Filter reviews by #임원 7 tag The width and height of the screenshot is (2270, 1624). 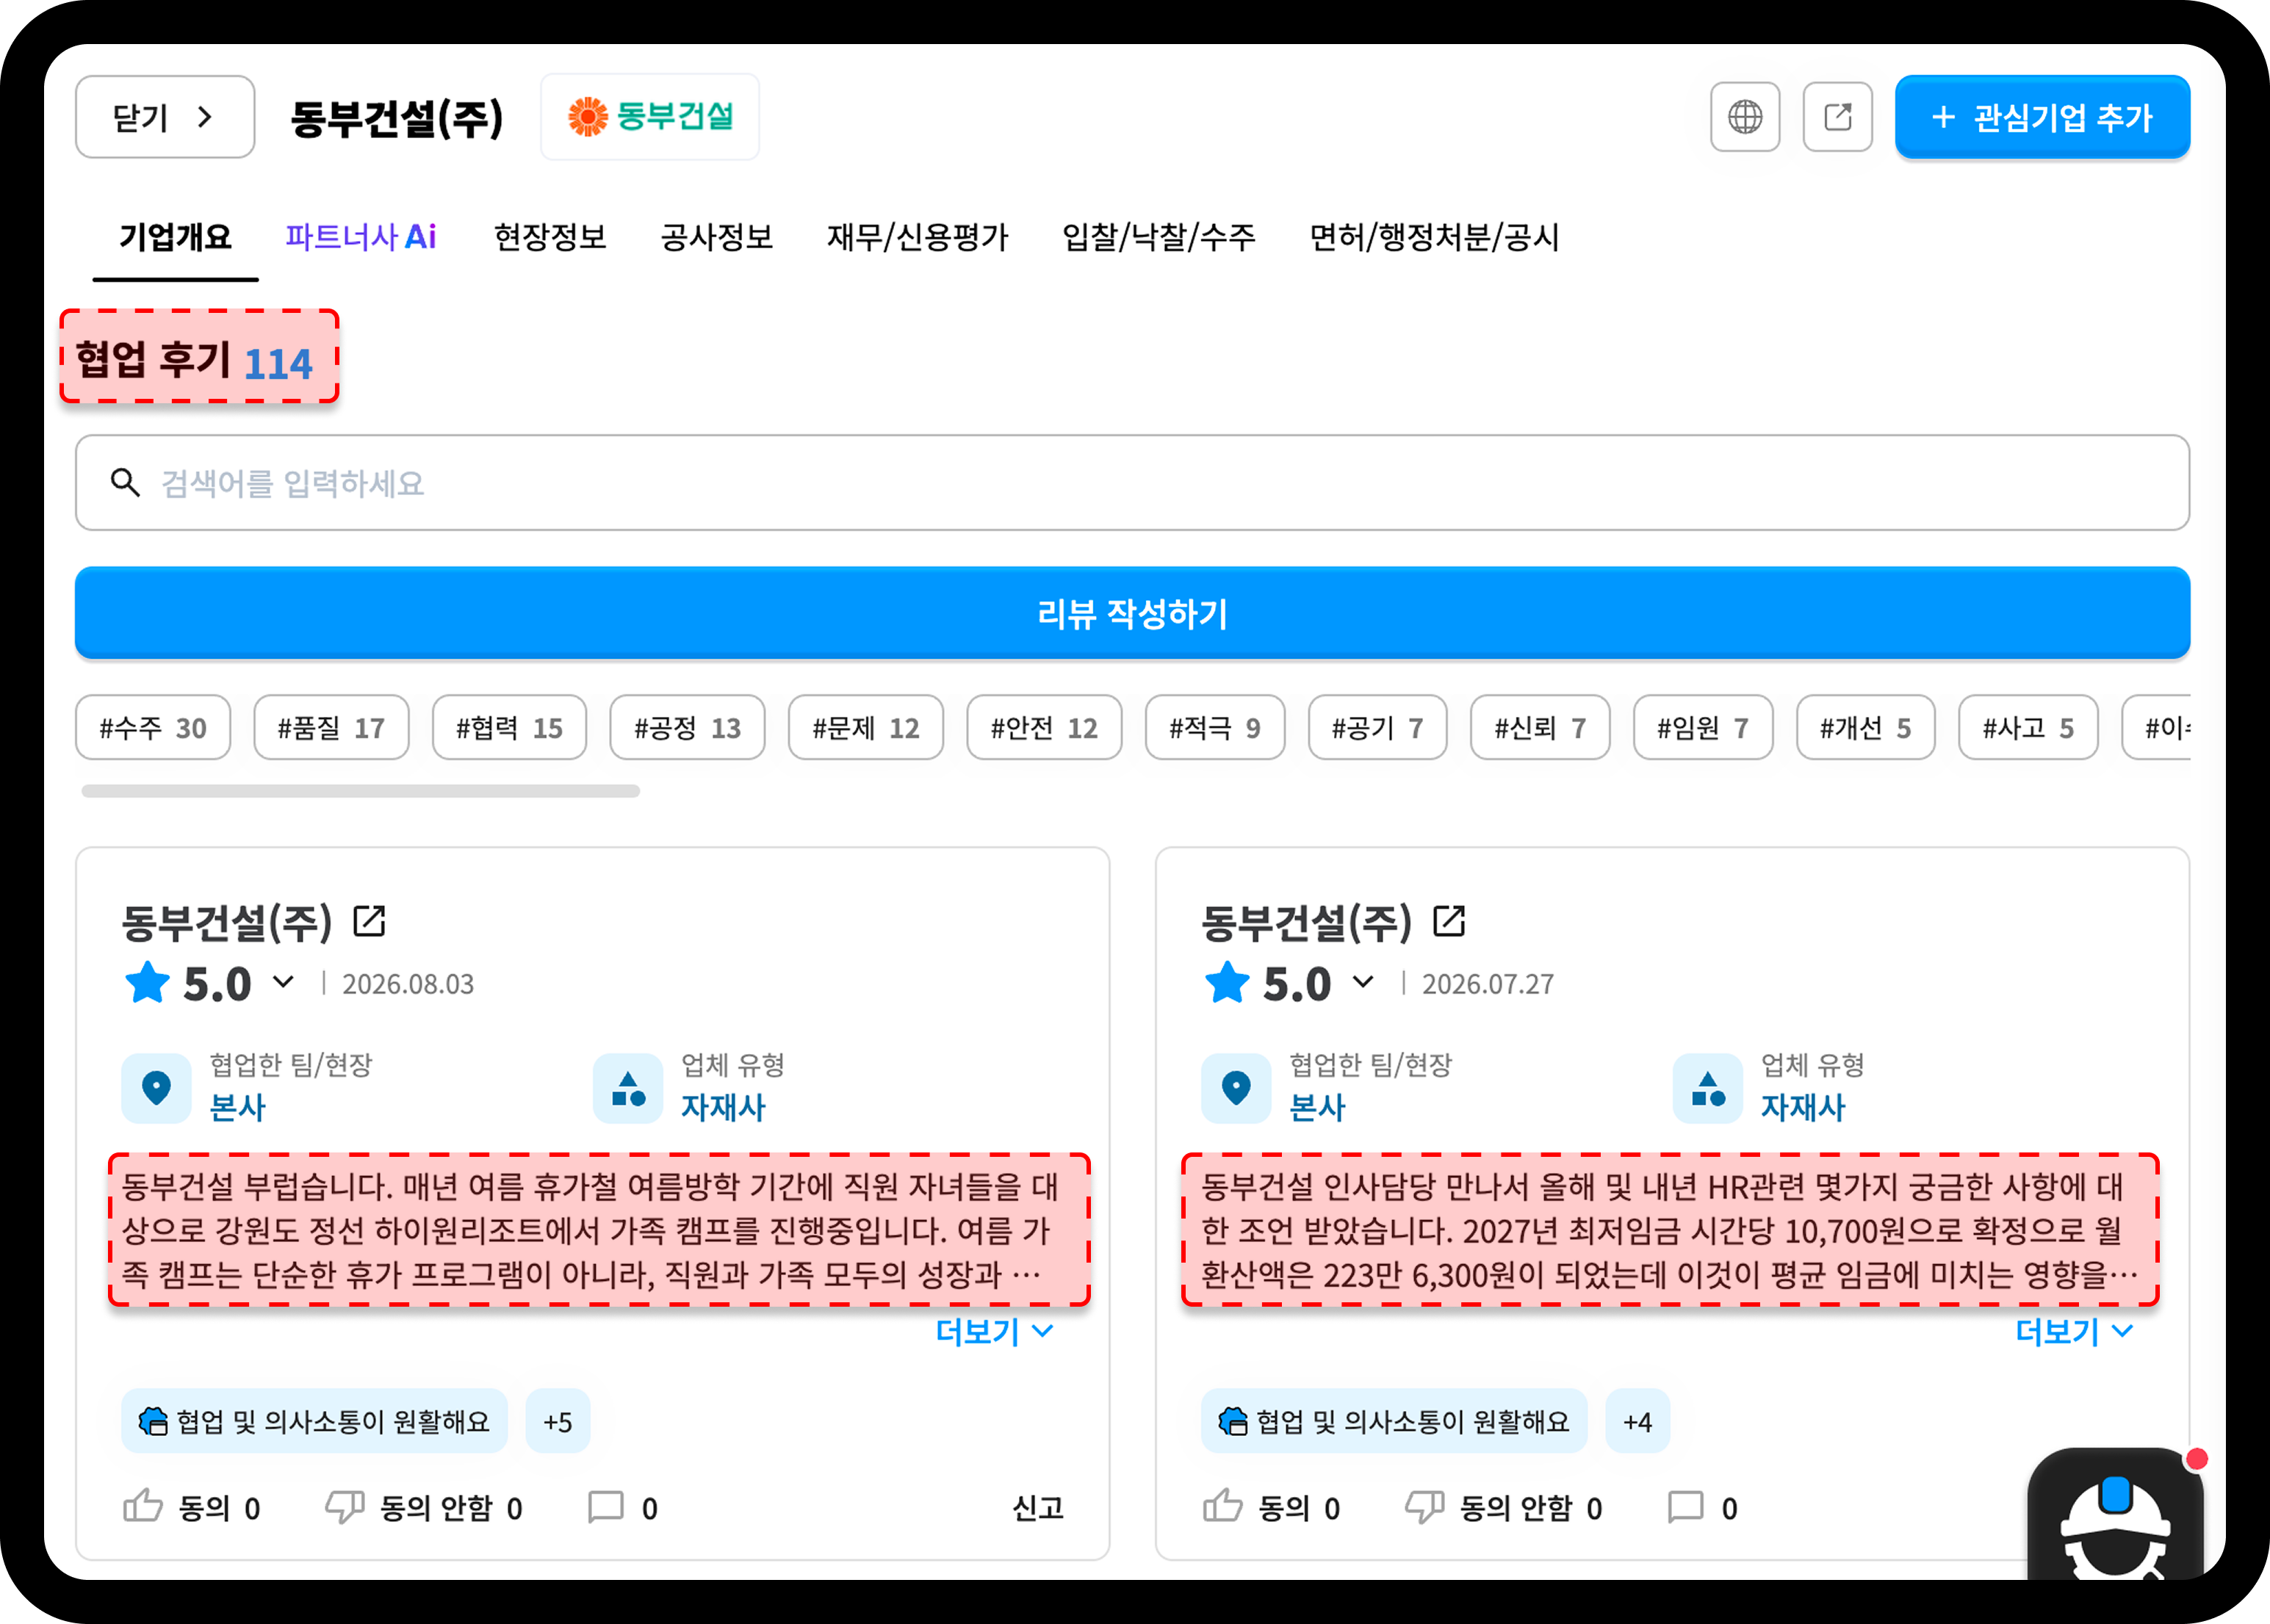[1703, 727]
